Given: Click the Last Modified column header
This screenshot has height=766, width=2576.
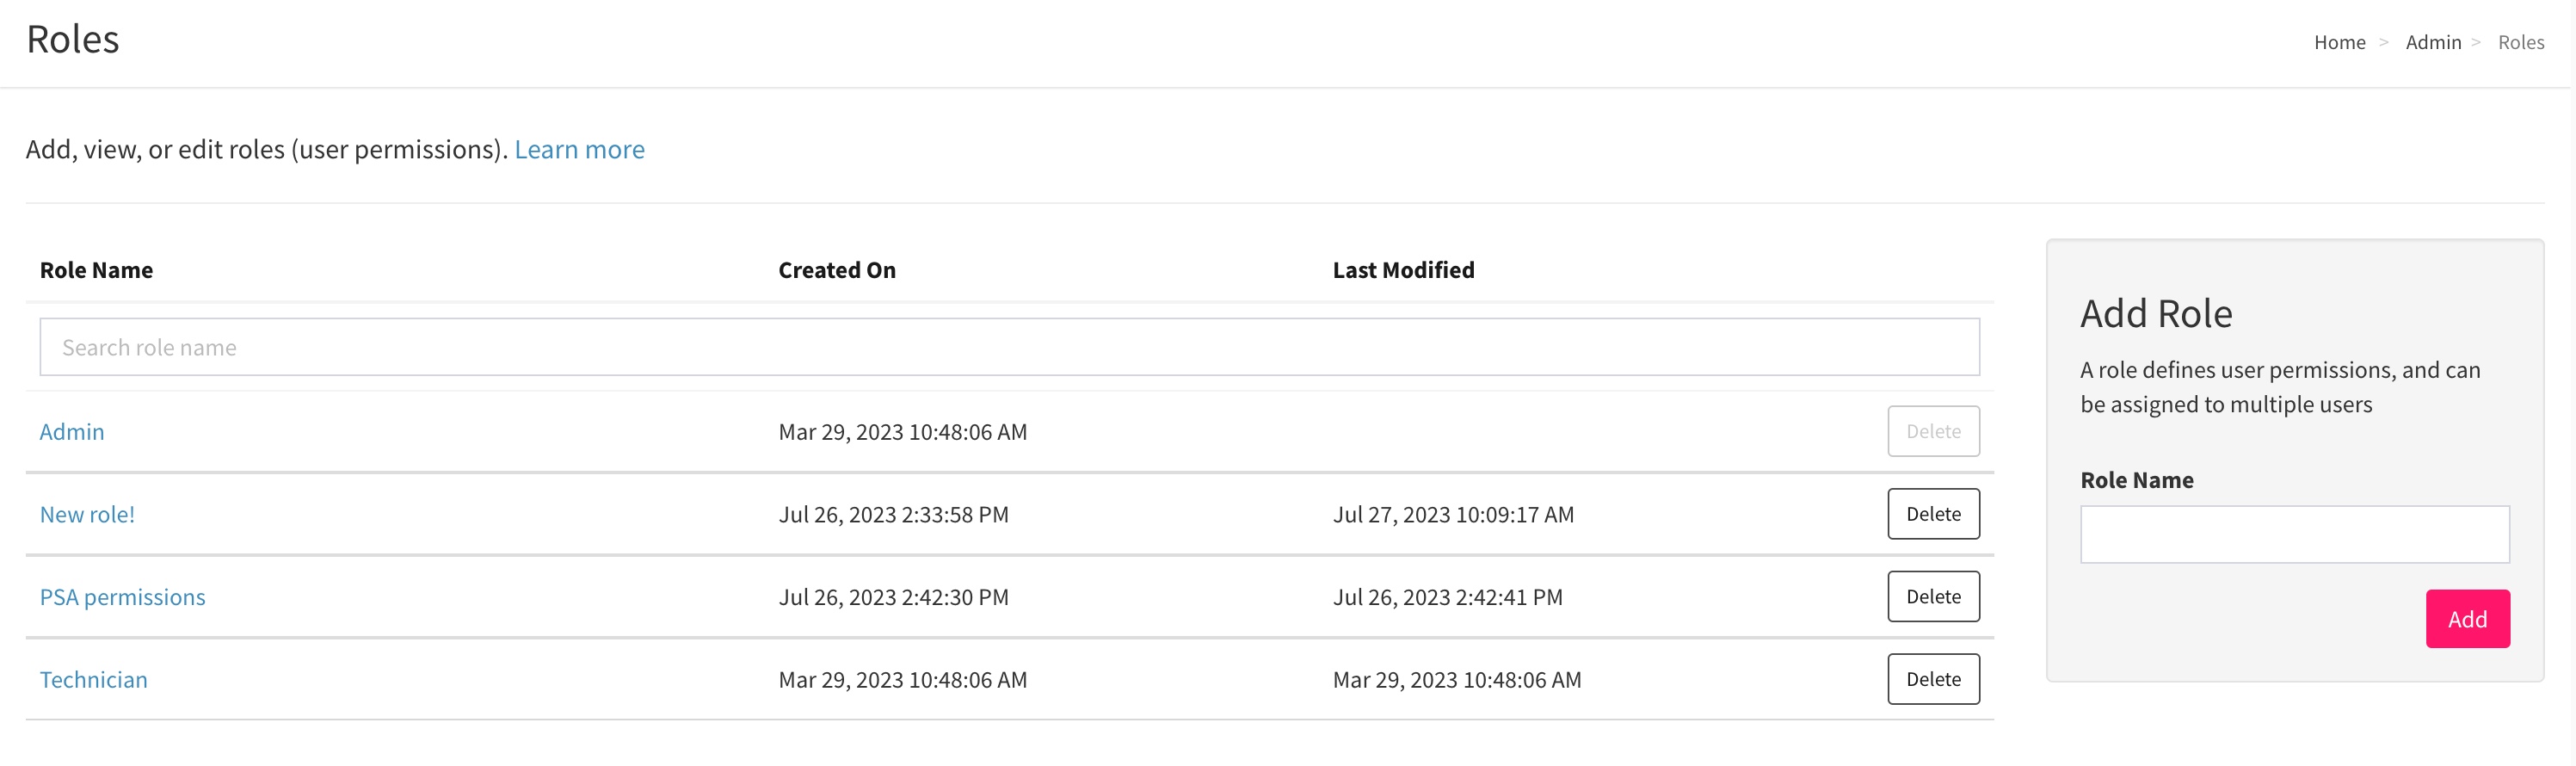Looking at the screenshot, I should 1402,270.
